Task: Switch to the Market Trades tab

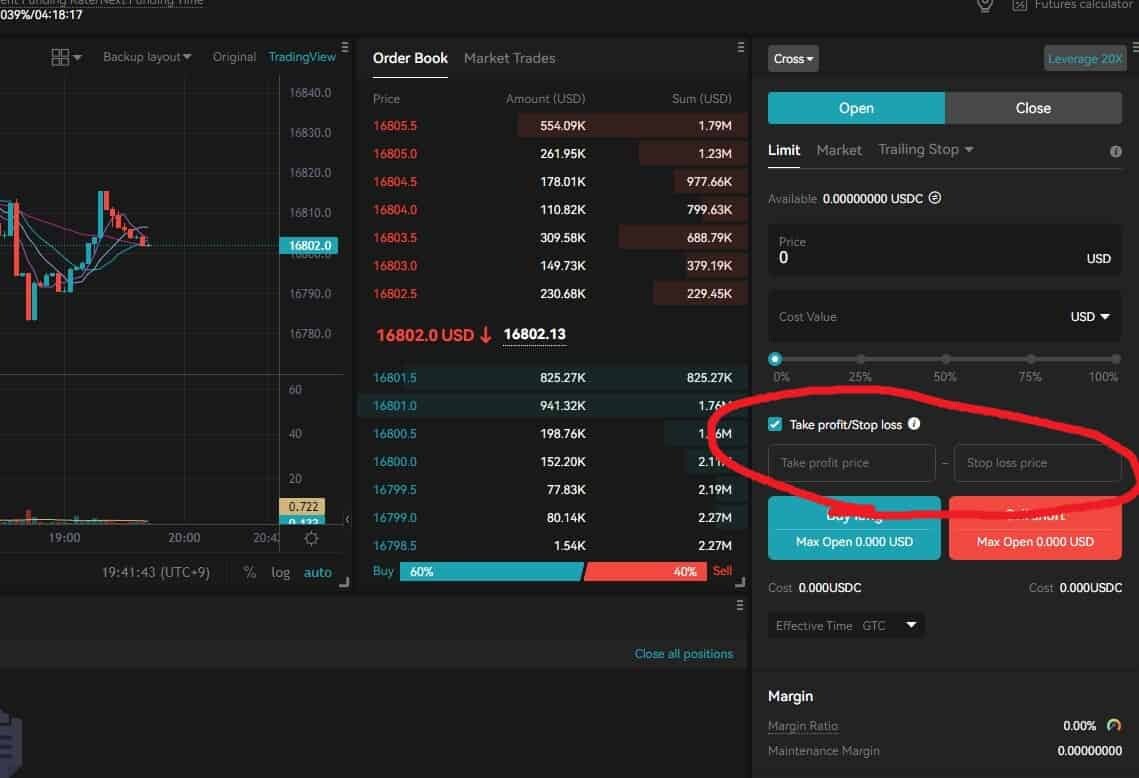Action: point(509,58)
